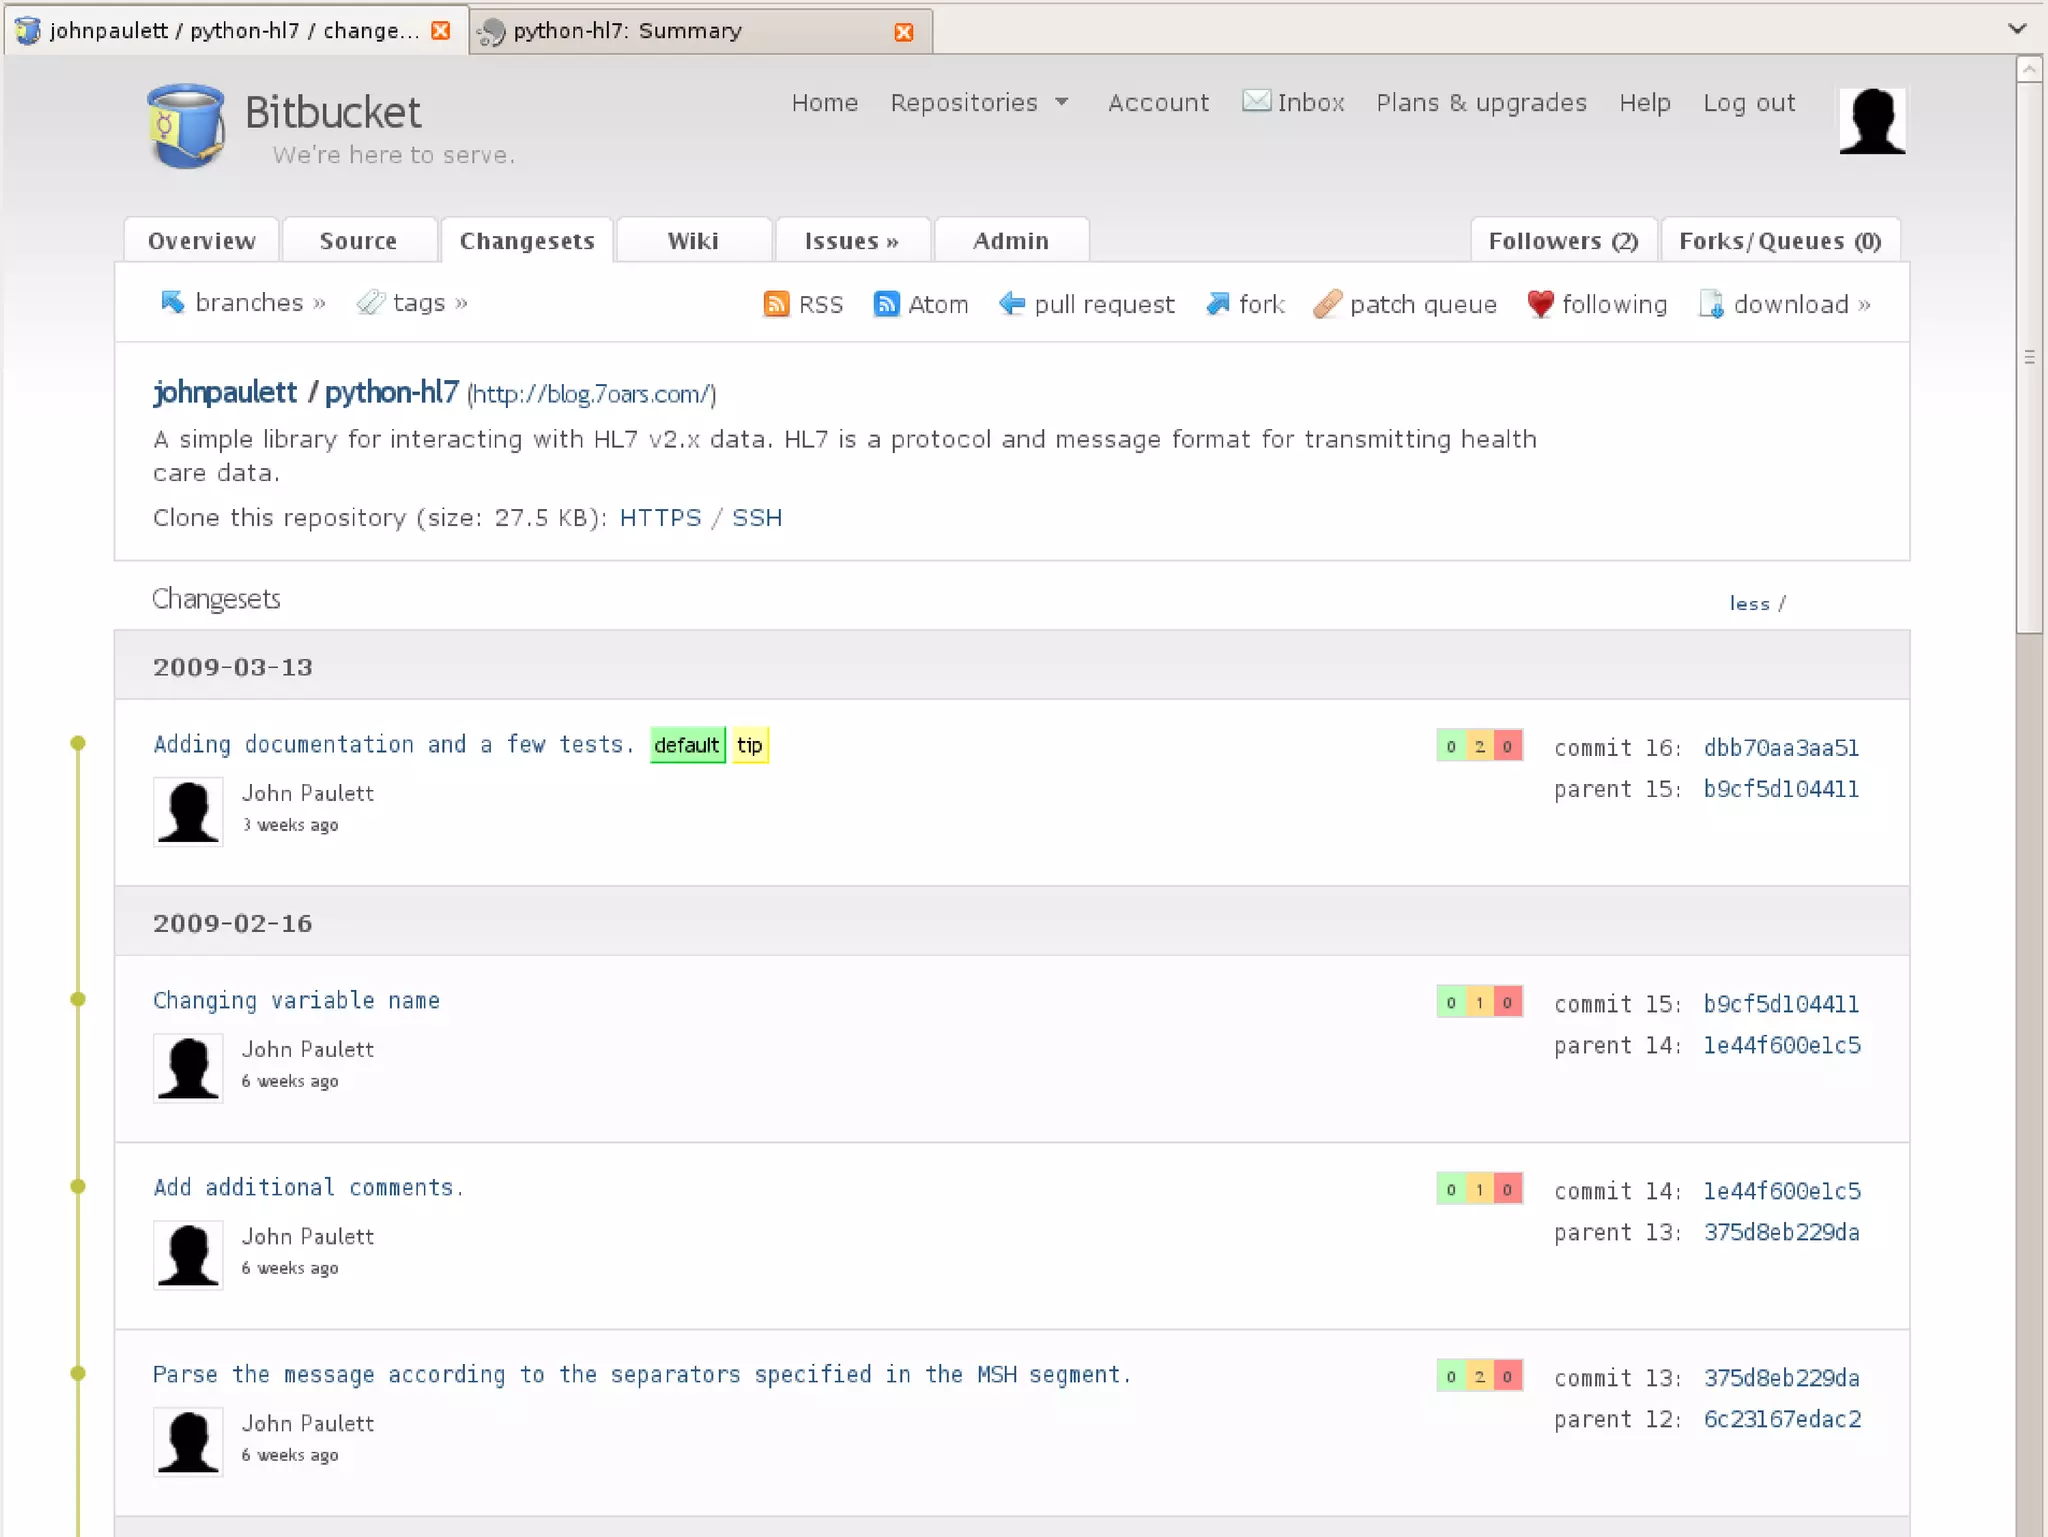
Task: Switch to the Overview tab
Action: [x=202, y=241]
